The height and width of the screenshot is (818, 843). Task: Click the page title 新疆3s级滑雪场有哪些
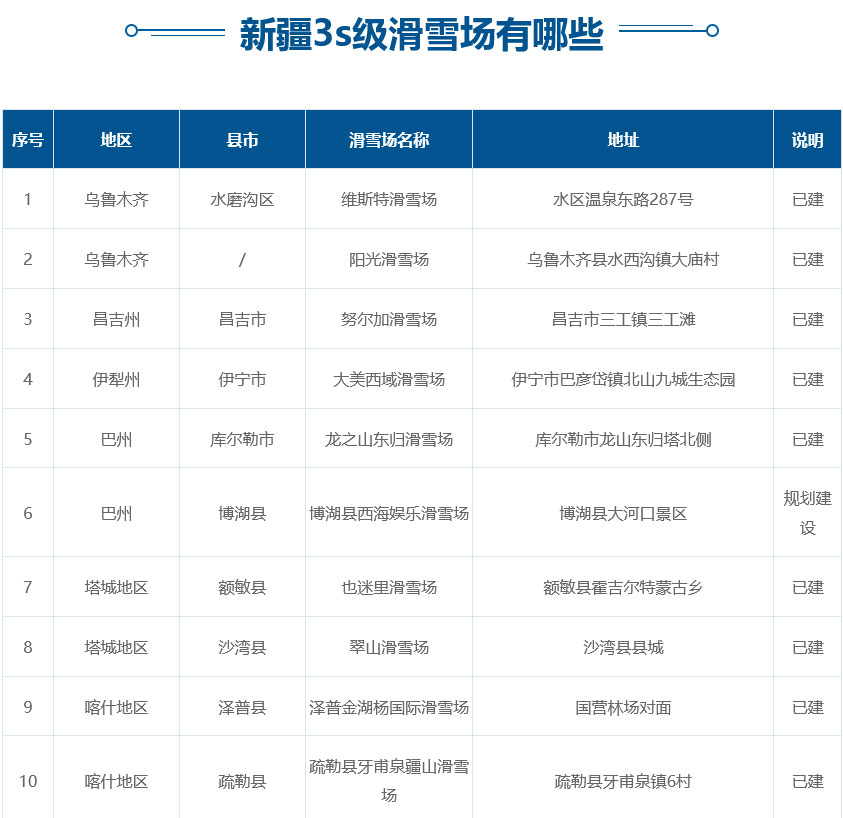pyautogui.click(x=421, y=35)
